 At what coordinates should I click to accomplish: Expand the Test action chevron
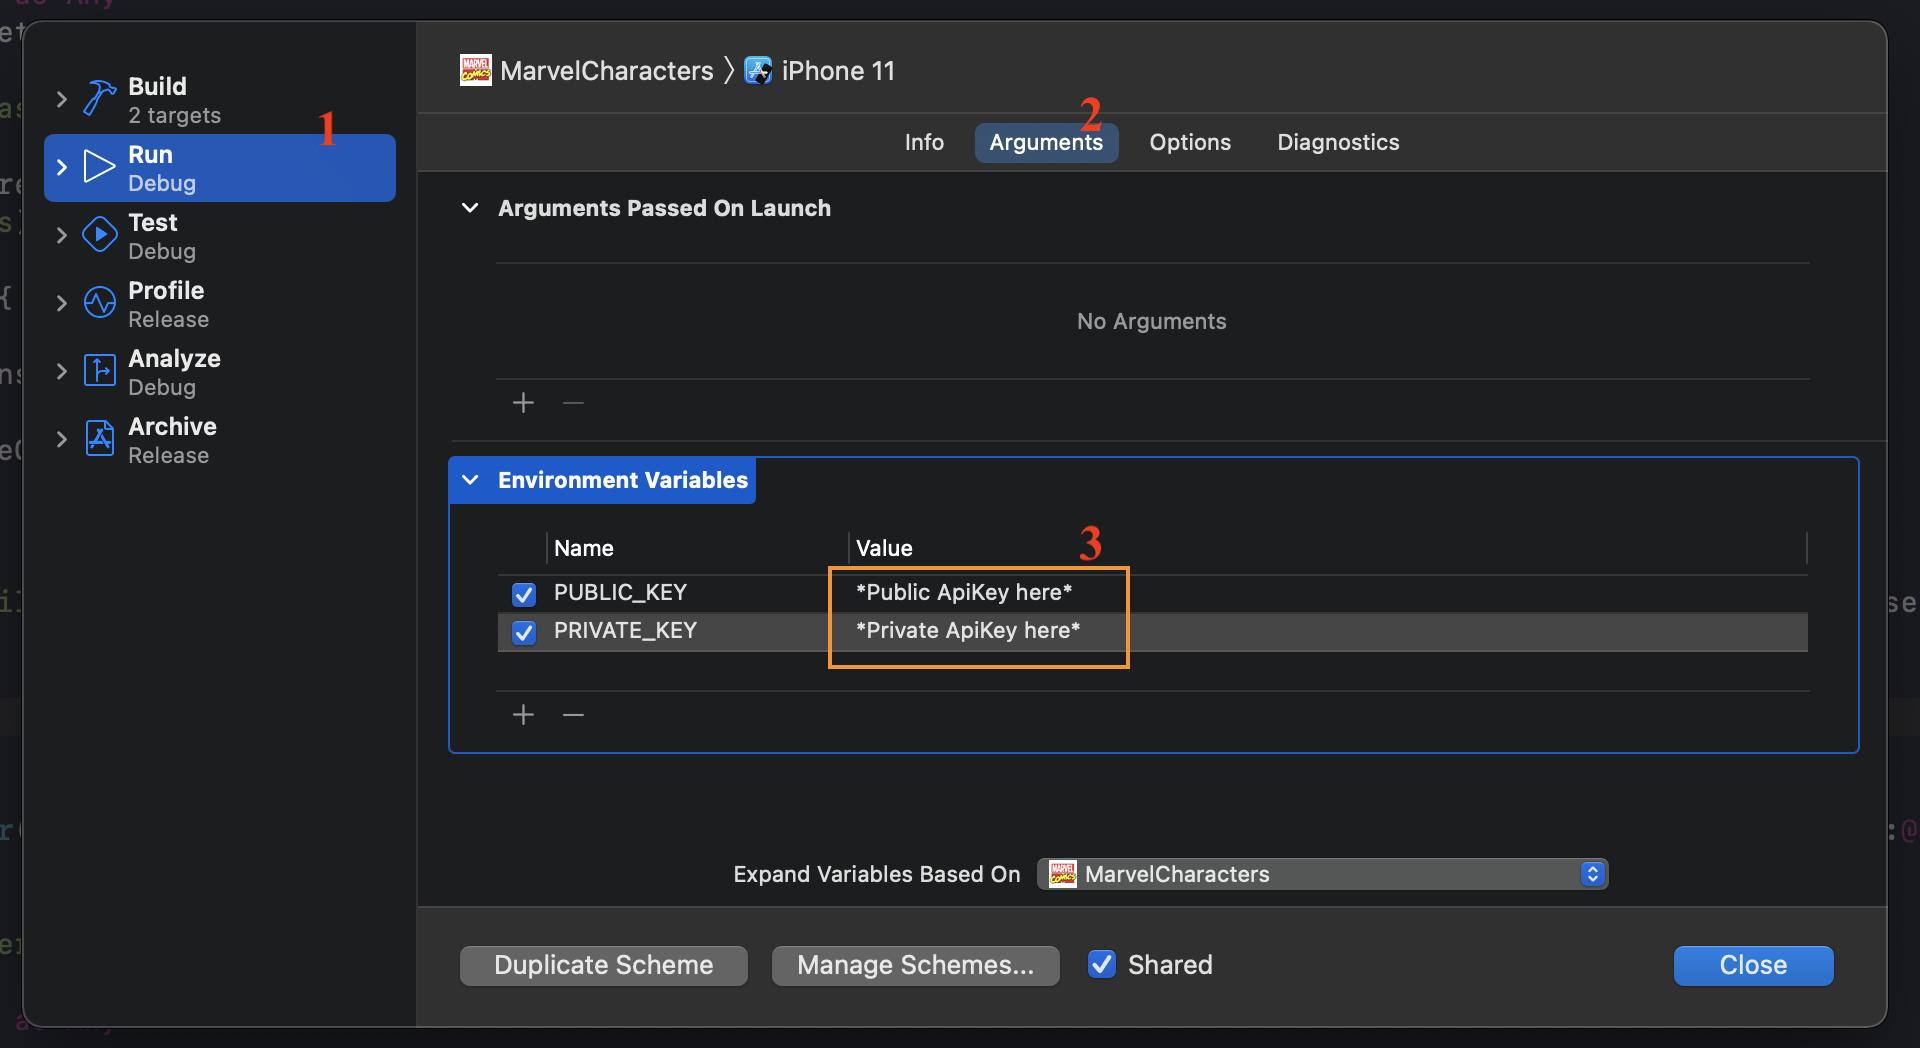click(x=62, y=235)
